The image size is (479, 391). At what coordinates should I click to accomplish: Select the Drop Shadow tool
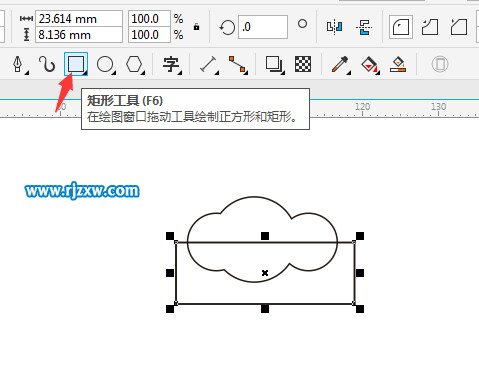pyautogui.click(x=274, y=64)
